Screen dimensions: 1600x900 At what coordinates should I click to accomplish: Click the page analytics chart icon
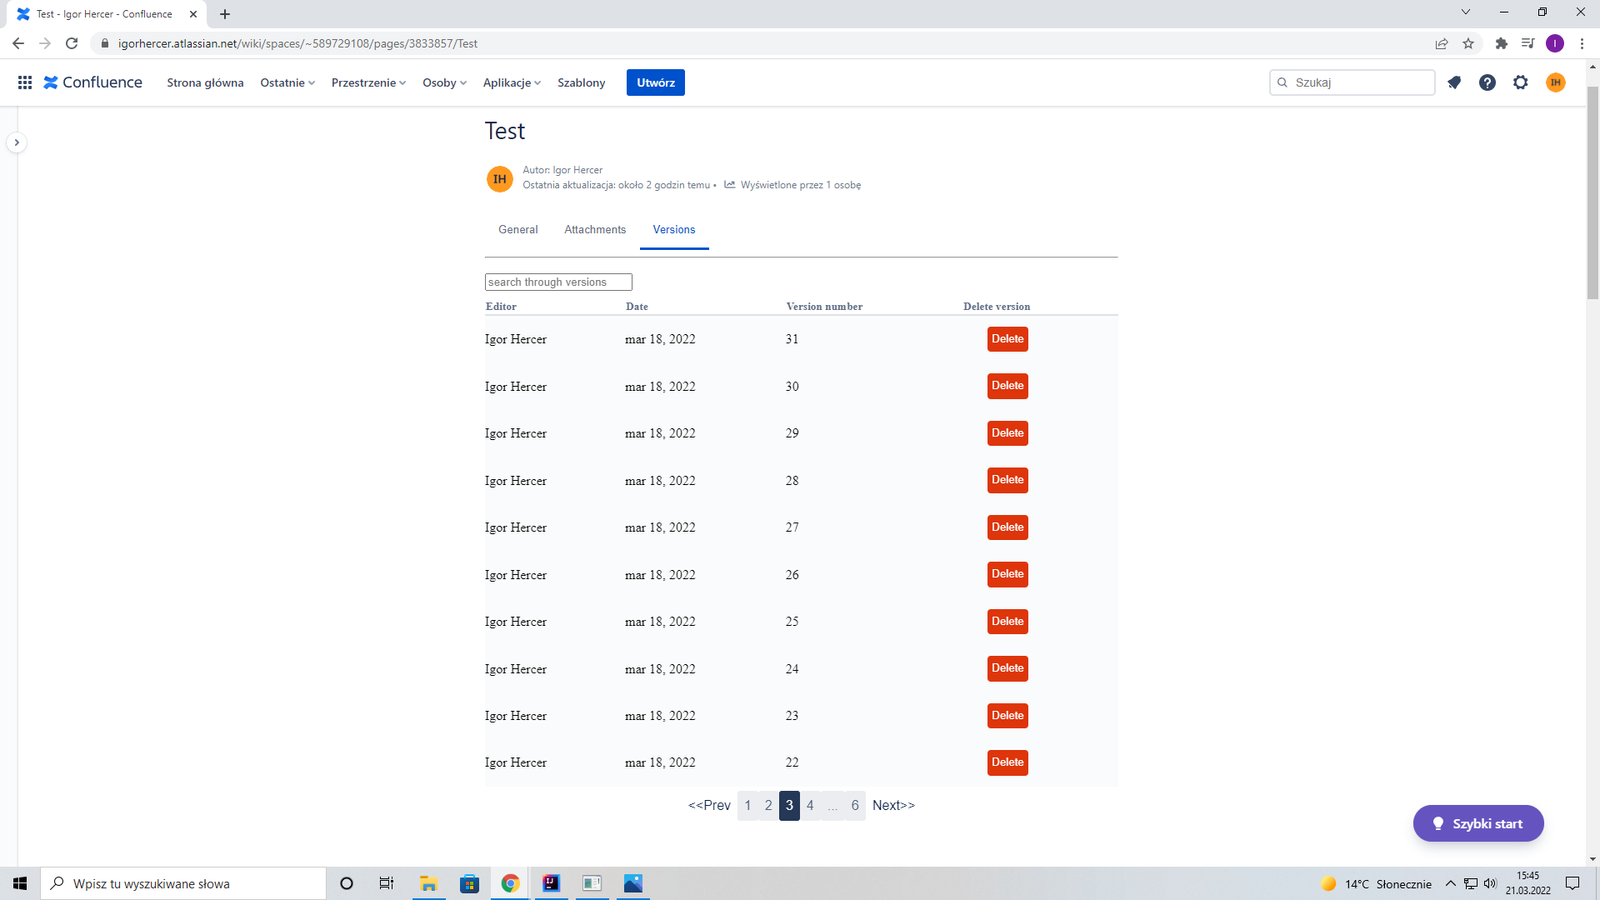click(730, 184)
